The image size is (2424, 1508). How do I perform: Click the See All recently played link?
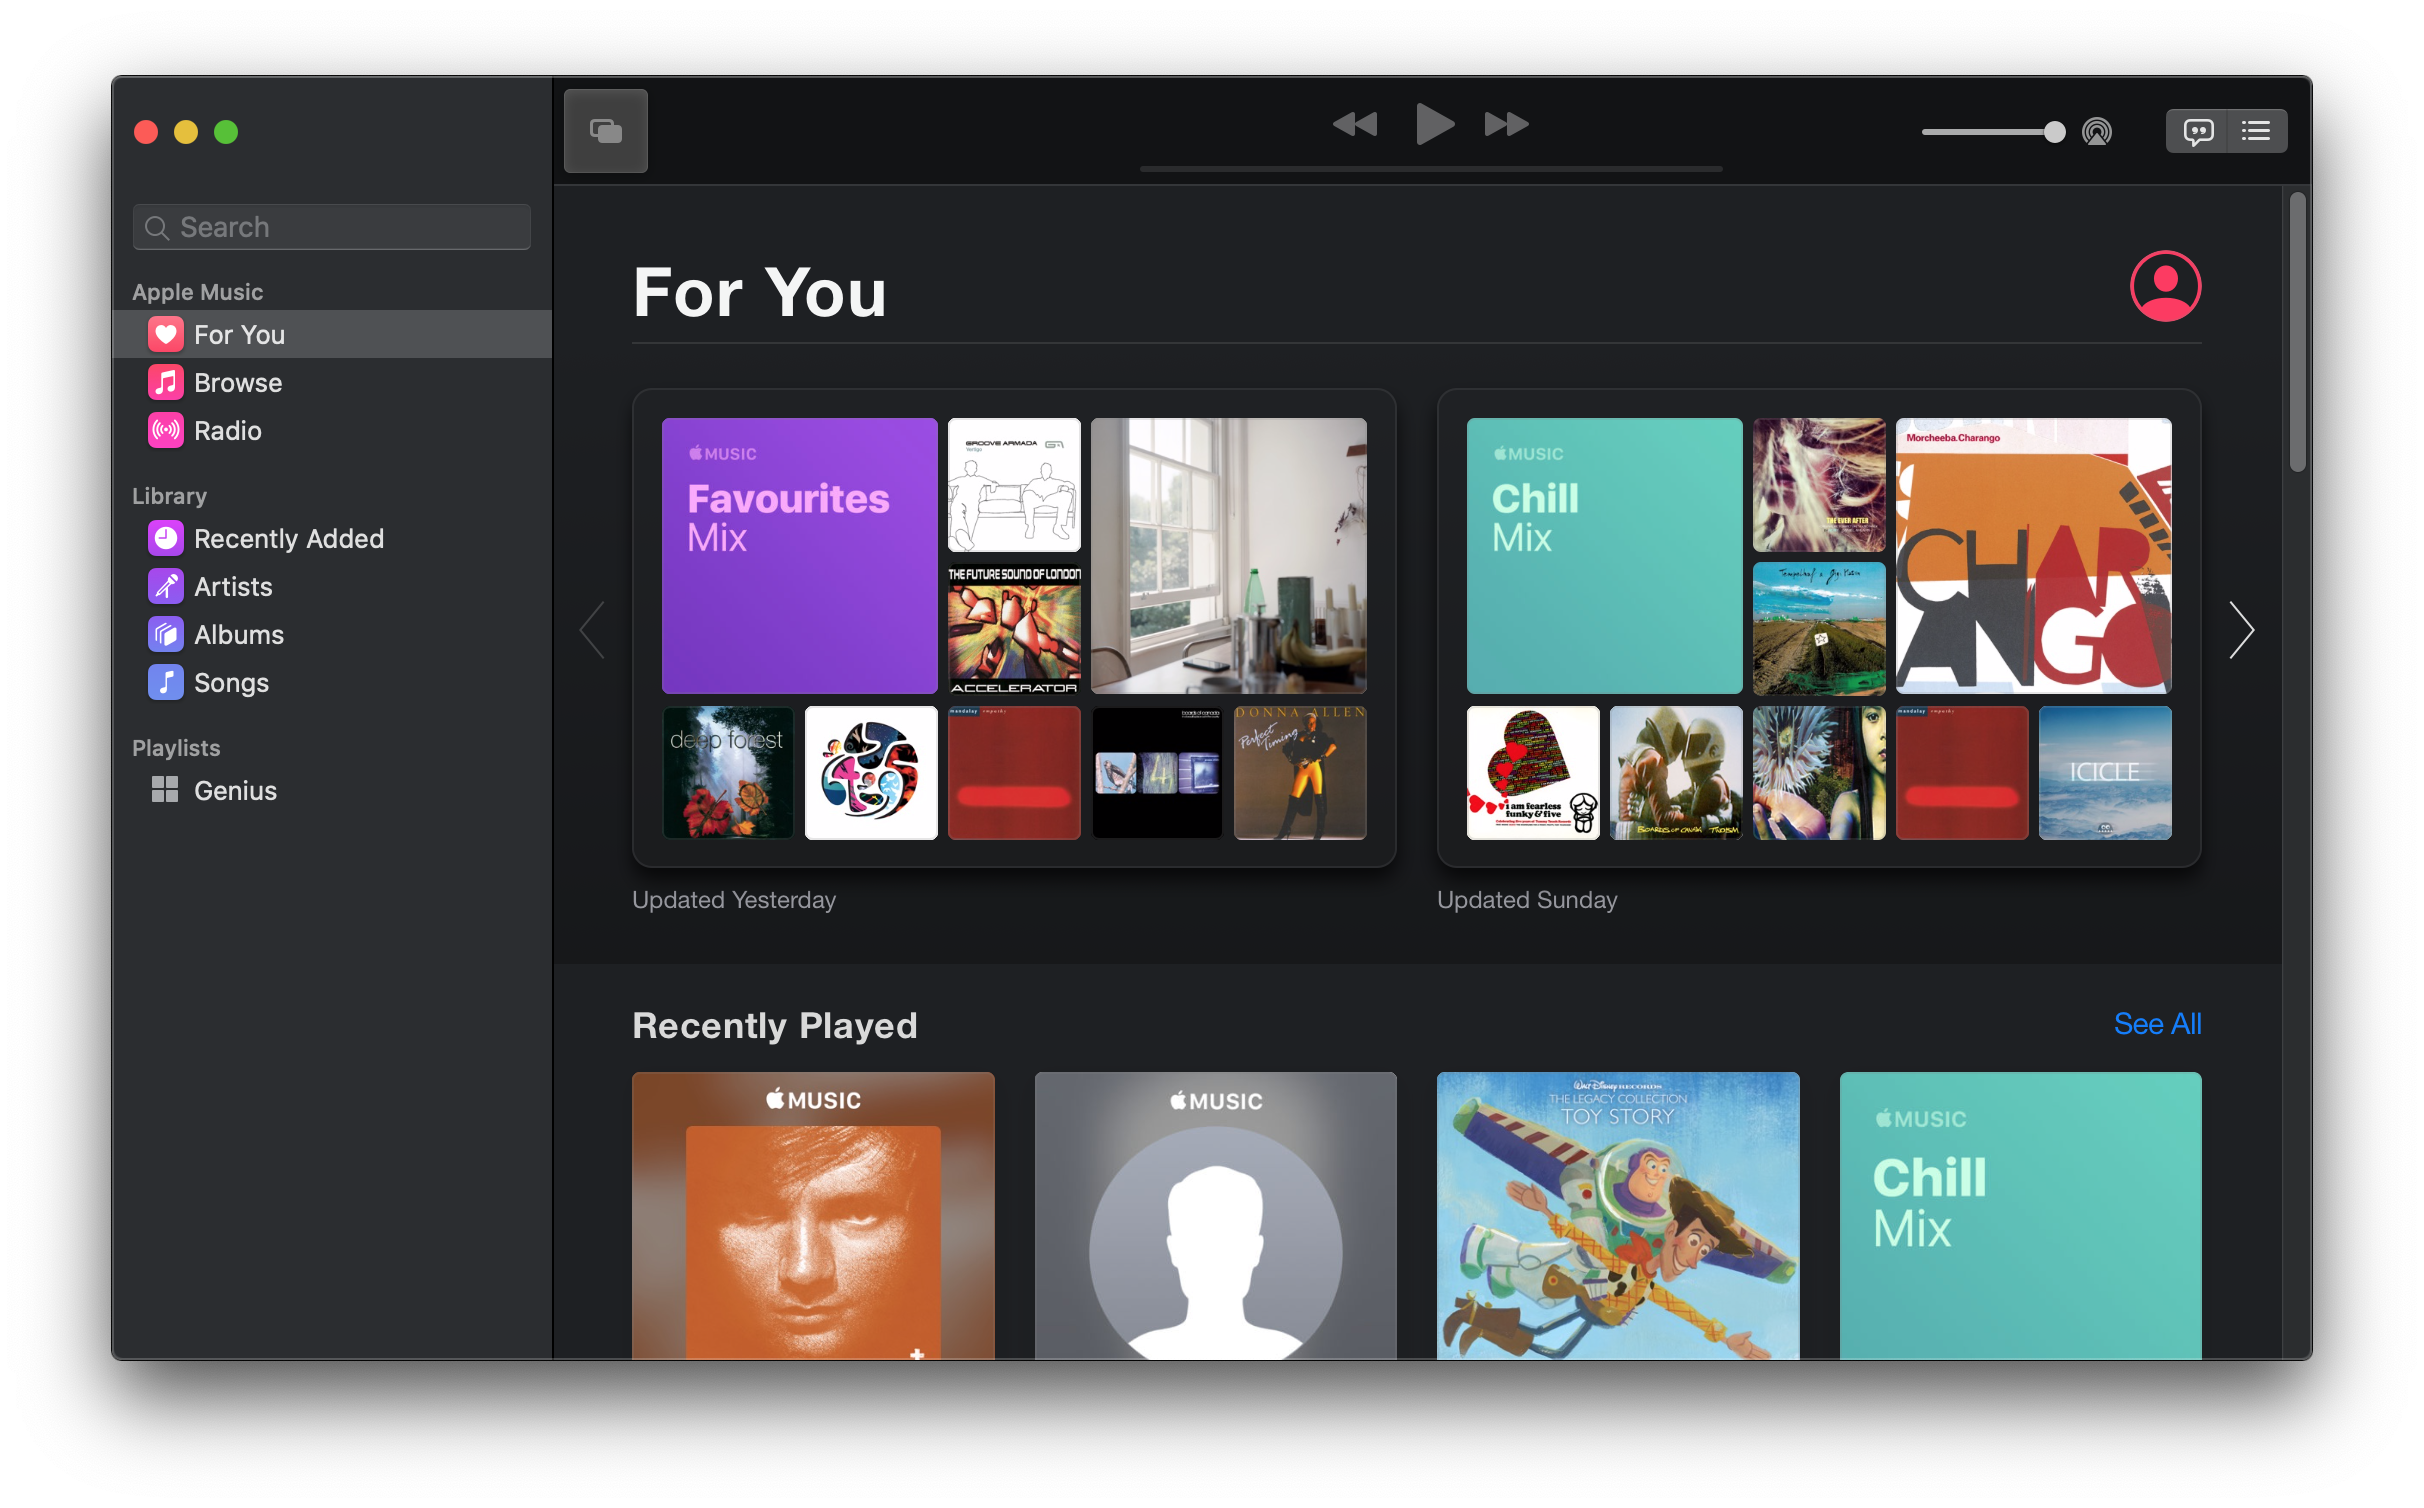(2158, 1023)
